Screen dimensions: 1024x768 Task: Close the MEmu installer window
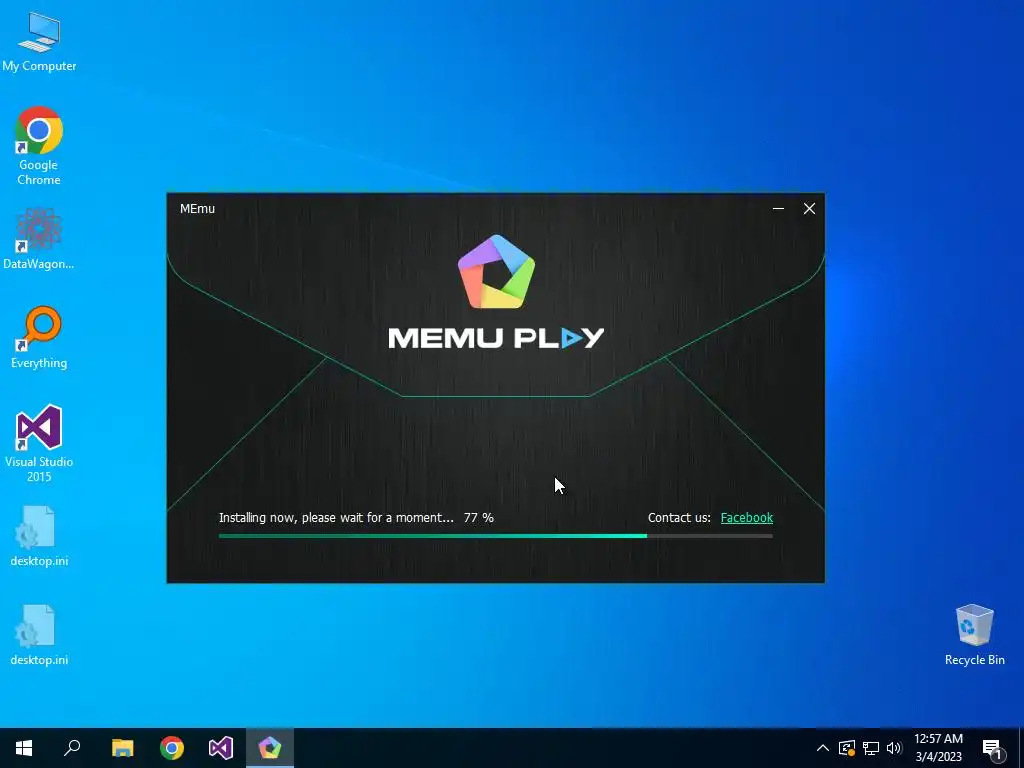pyautogui.click(x=809, y=208)
